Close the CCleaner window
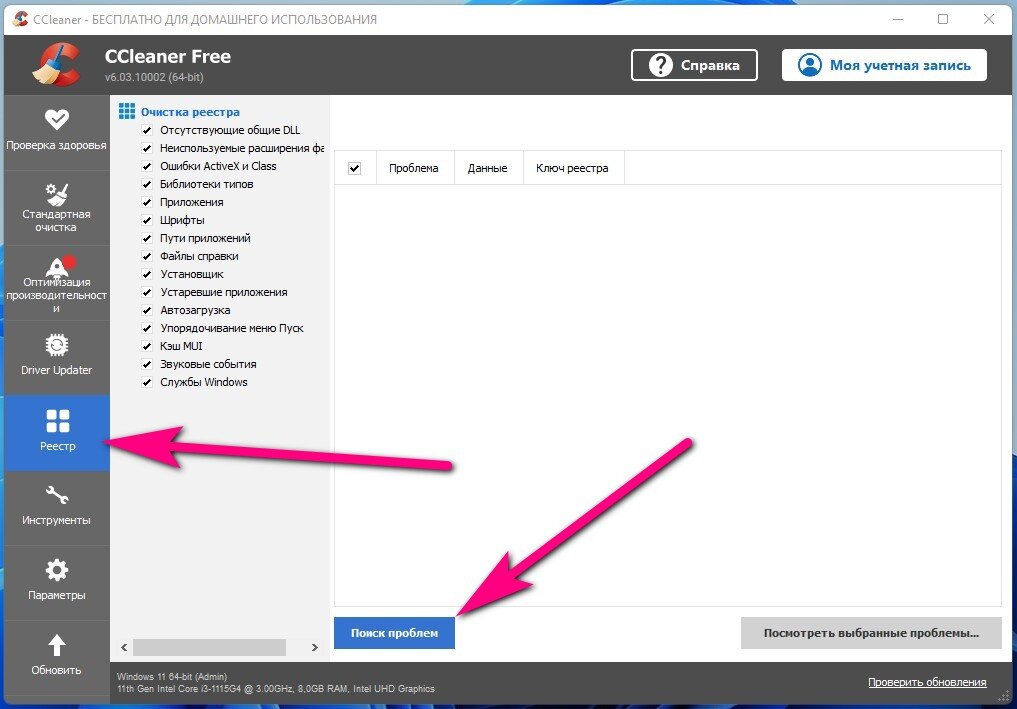The height and width of the screenshot is (709, 1017). pos(988,19)
